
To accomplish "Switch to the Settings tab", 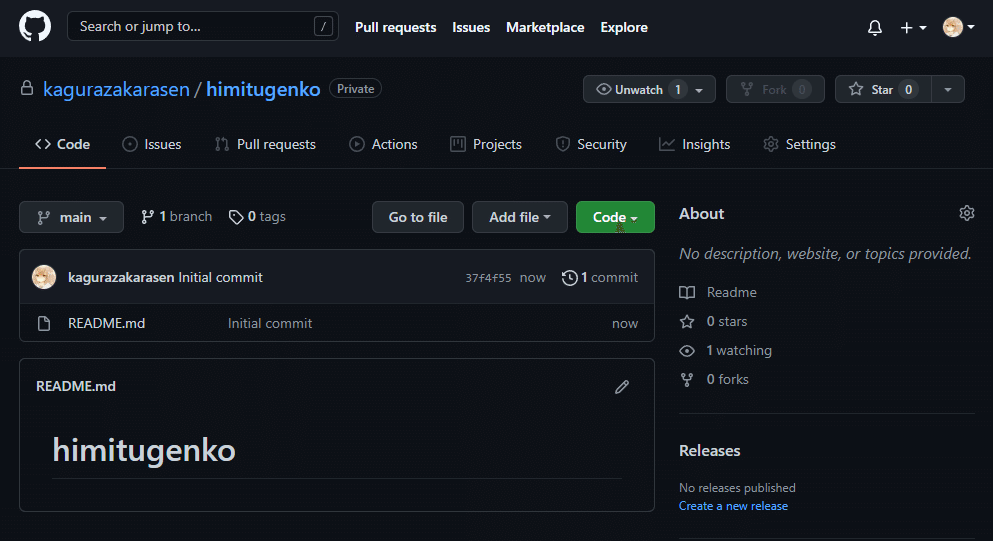I will [799, 144].
